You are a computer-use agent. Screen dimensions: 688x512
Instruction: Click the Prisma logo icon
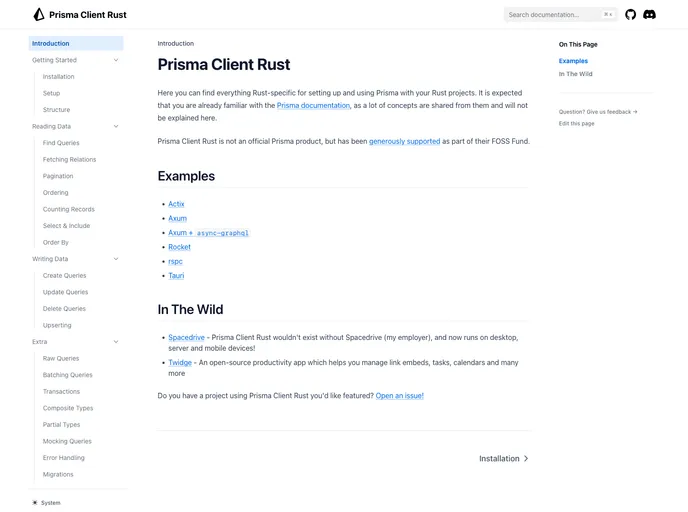coord(39,15)
